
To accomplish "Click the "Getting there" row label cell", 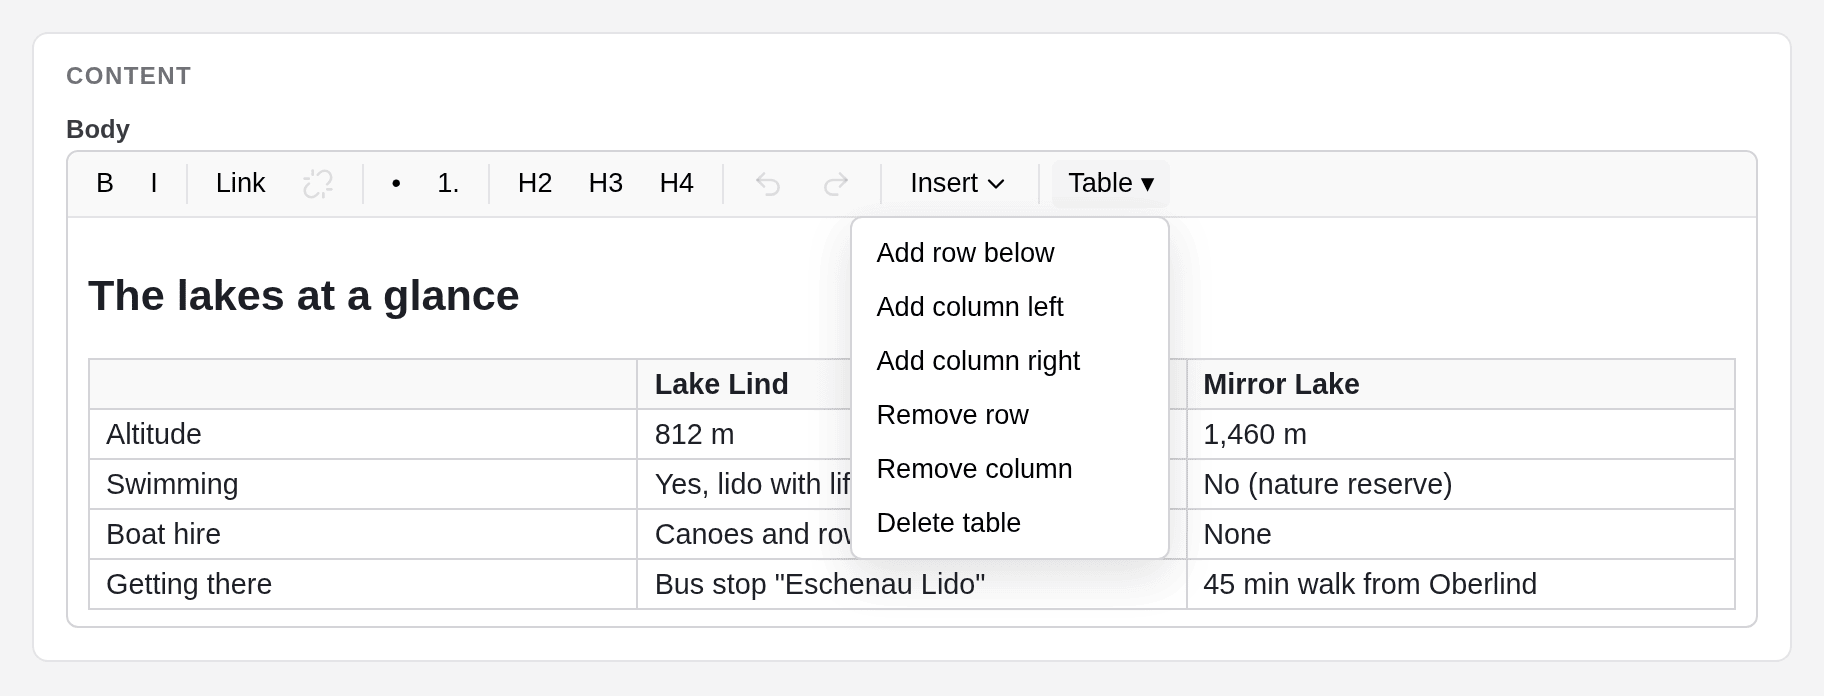I will pyautogui.click(x=363, y=584).
